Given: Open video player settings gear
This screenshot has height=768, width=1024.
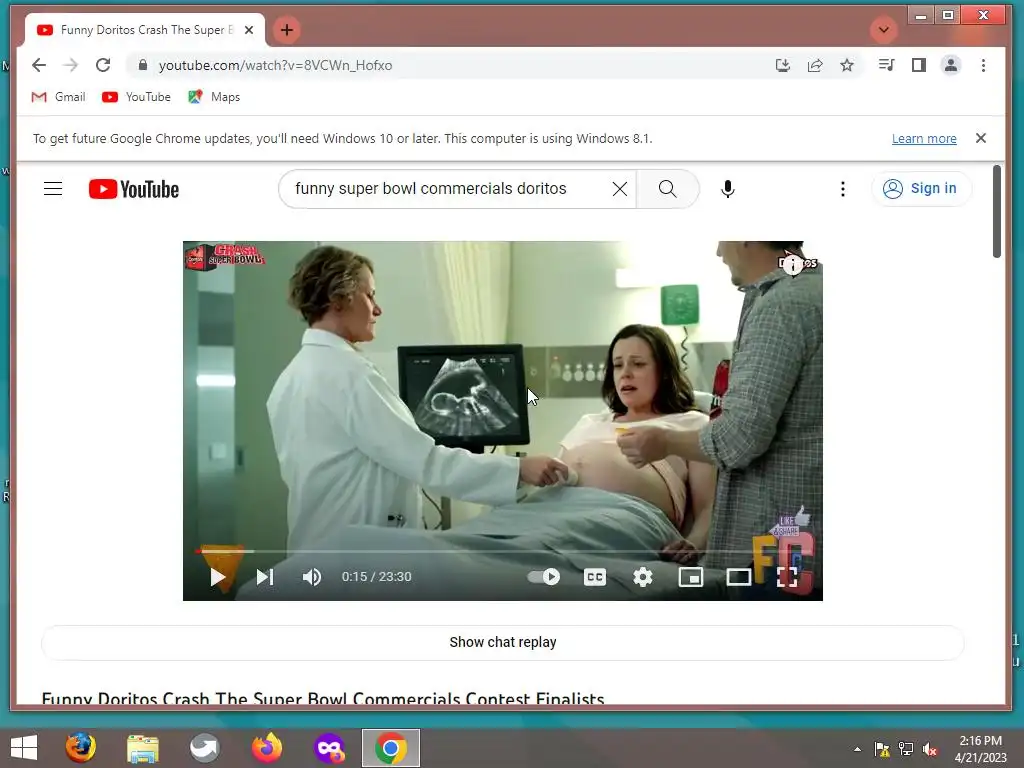Looking at the screenshot, I should point(643,577).
